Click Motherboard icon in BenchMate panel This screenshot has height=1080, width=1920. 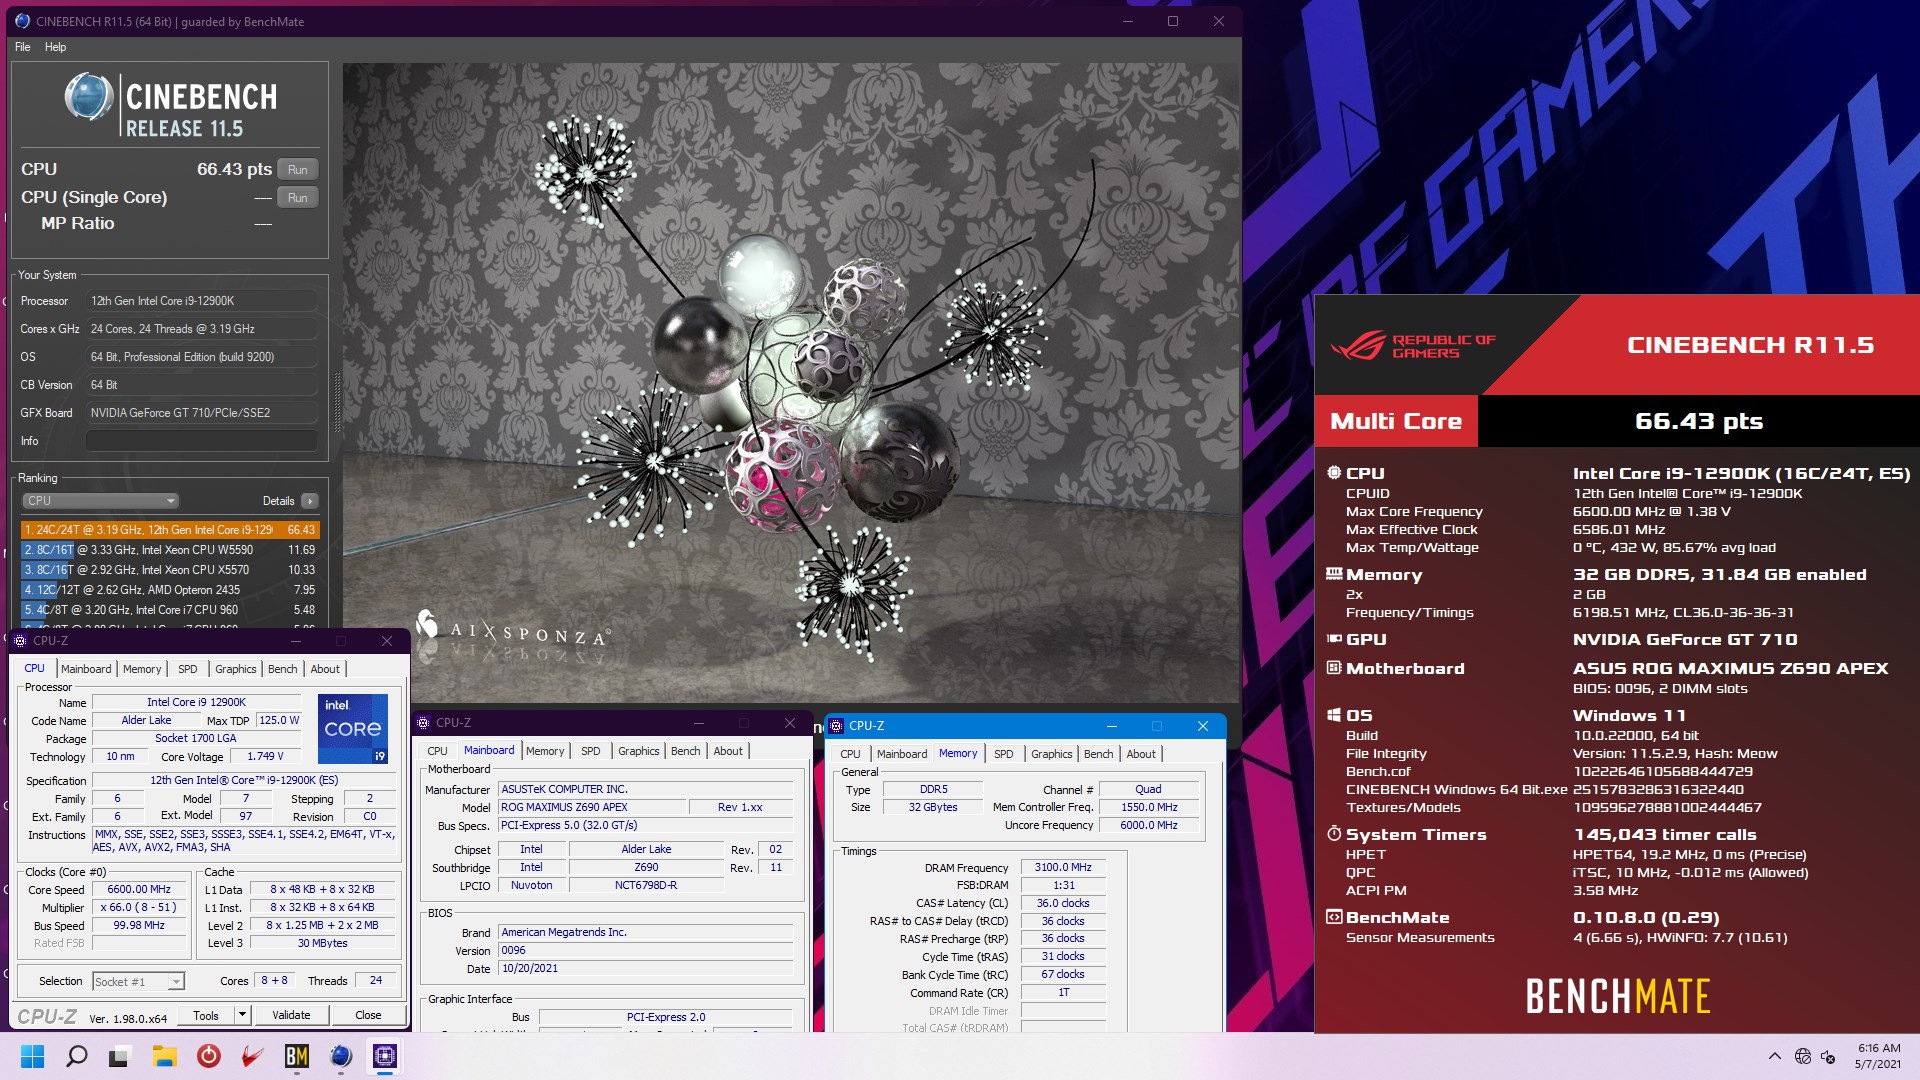tap(1333, 668)
